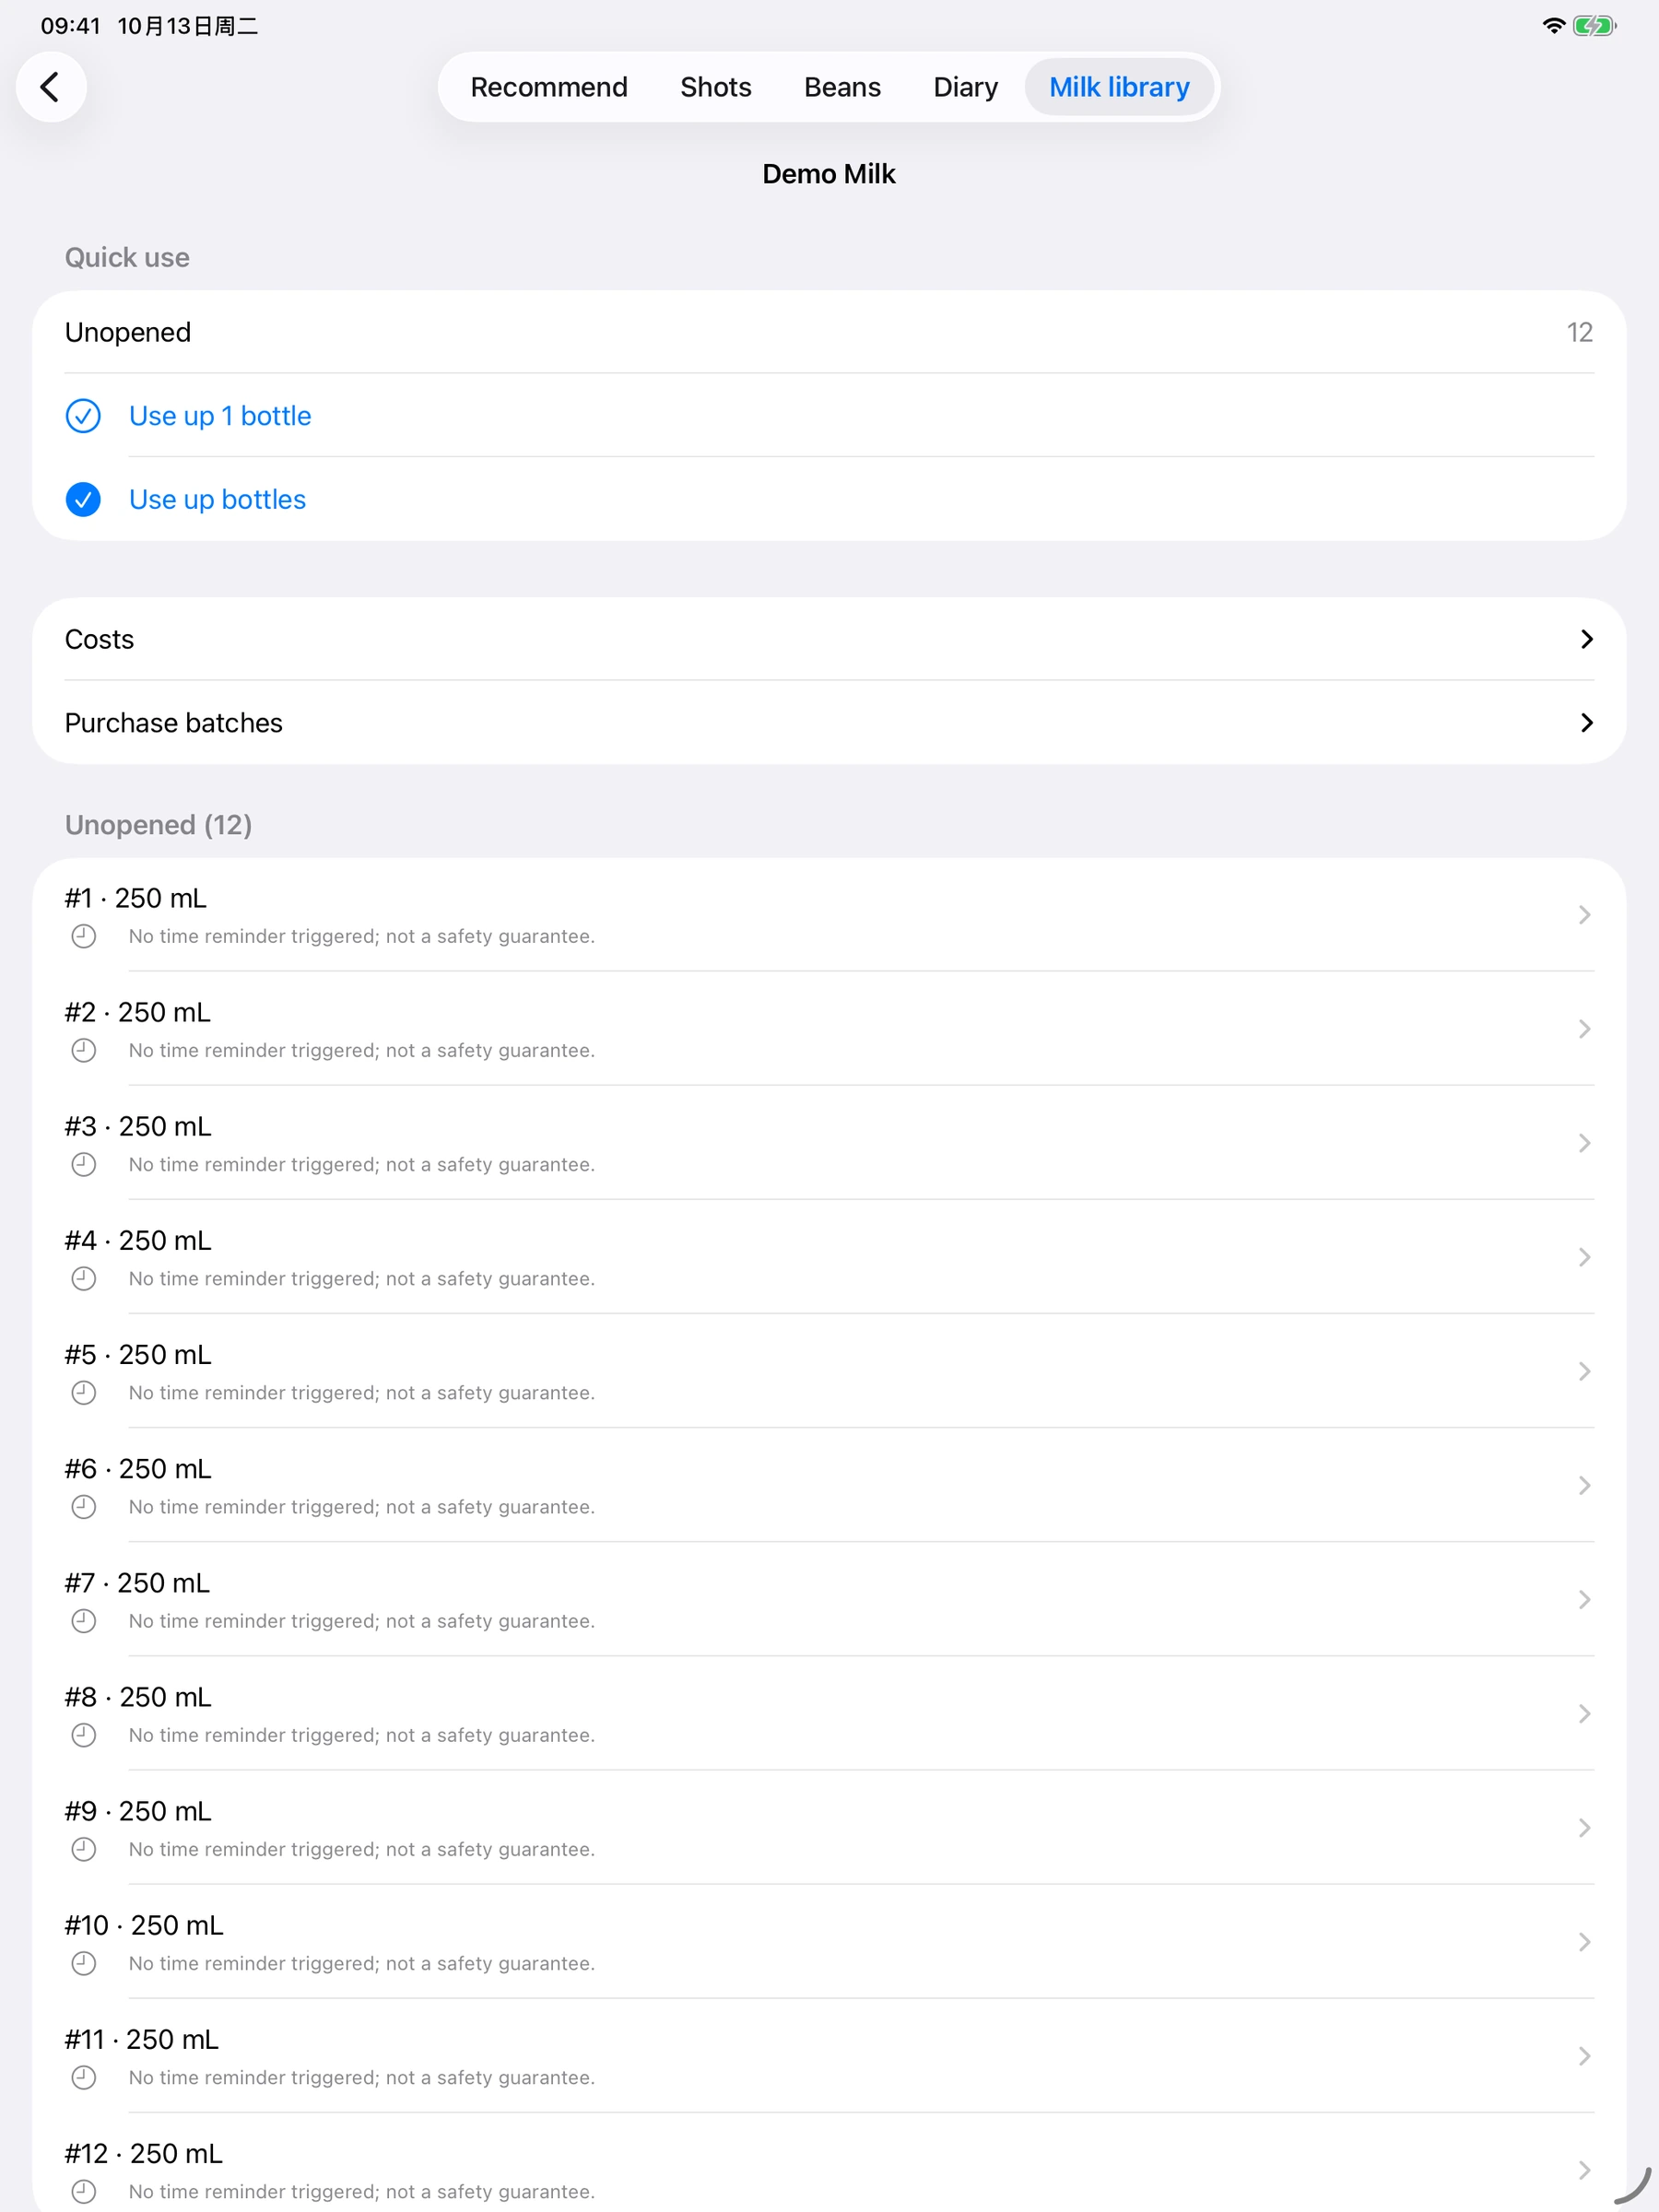Tap the back arrow button
1659x2212 pixels.
(x=50, y=87)
